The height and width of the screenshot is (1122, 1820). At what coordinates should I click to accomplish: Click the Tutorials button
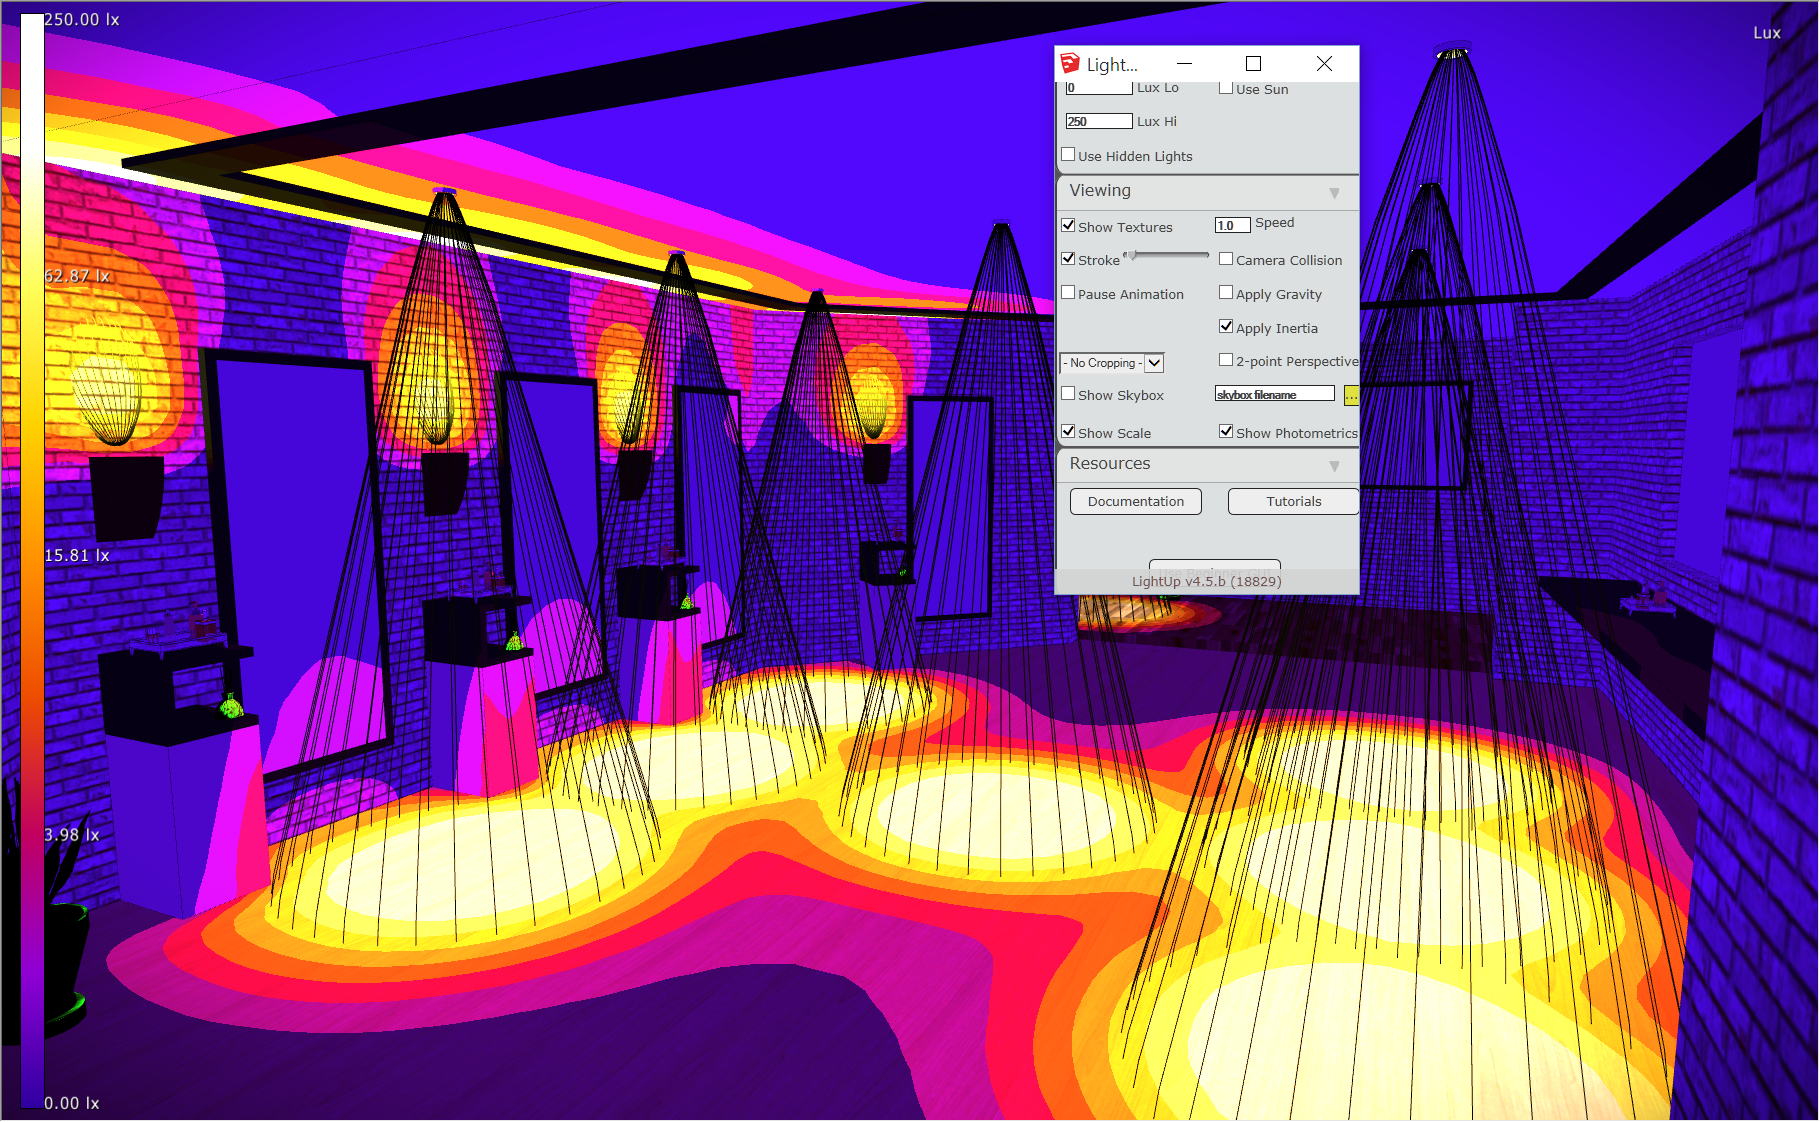click(1293, 502)
